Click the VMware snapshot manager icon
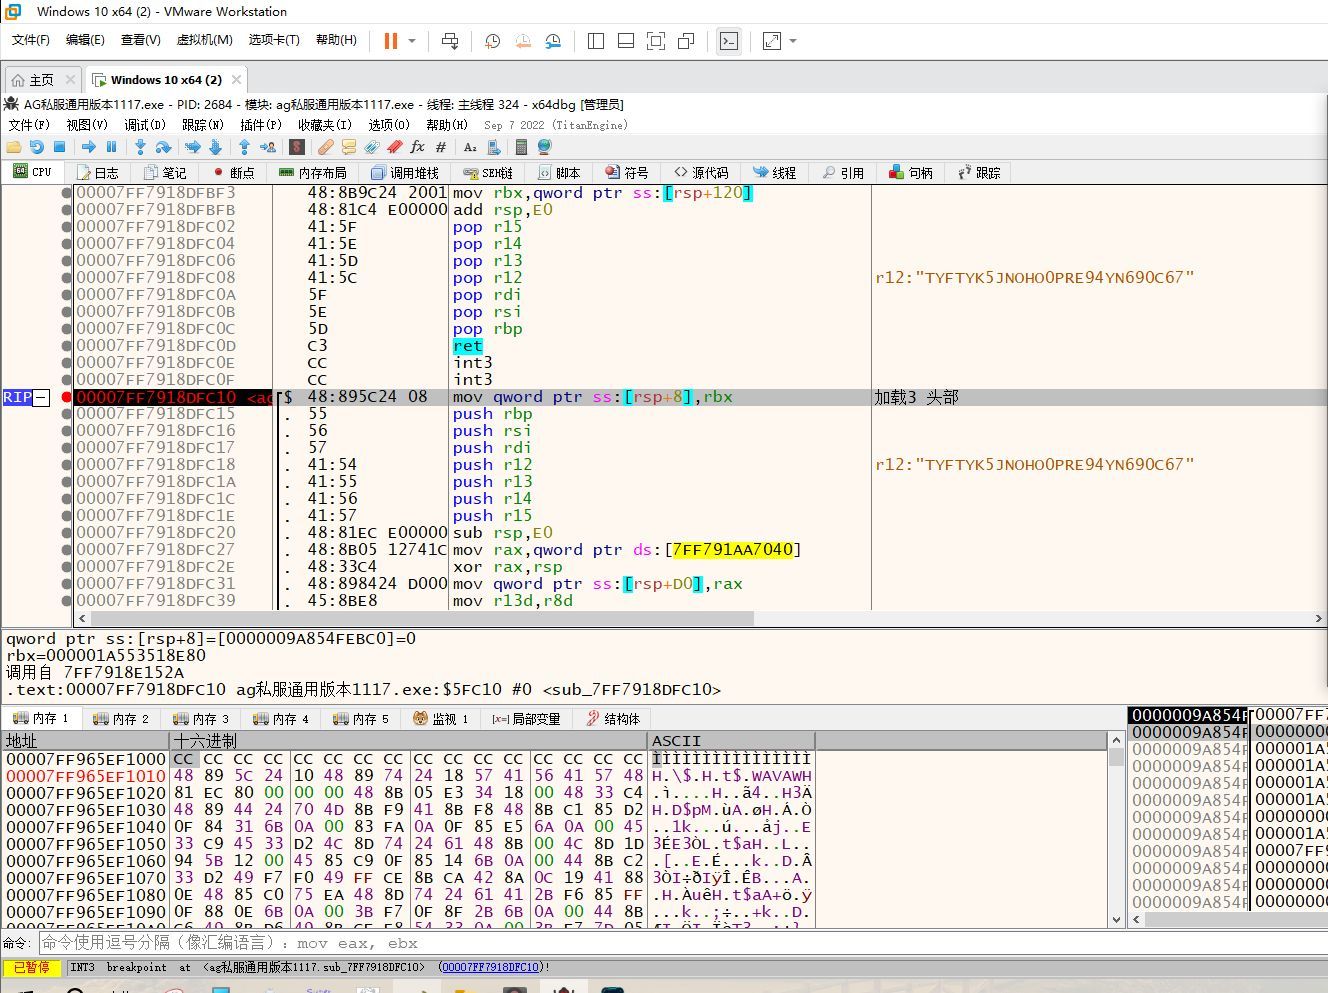 [x=553, y=41]
